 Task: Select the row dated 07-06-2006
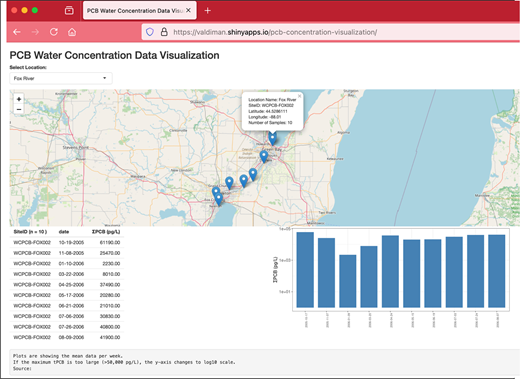pyautogui.click(x=67, y=316)
